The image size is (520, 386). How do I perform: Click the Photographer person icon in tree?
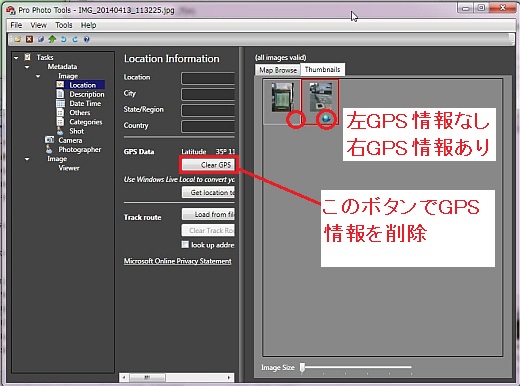(x=49, y=149)
